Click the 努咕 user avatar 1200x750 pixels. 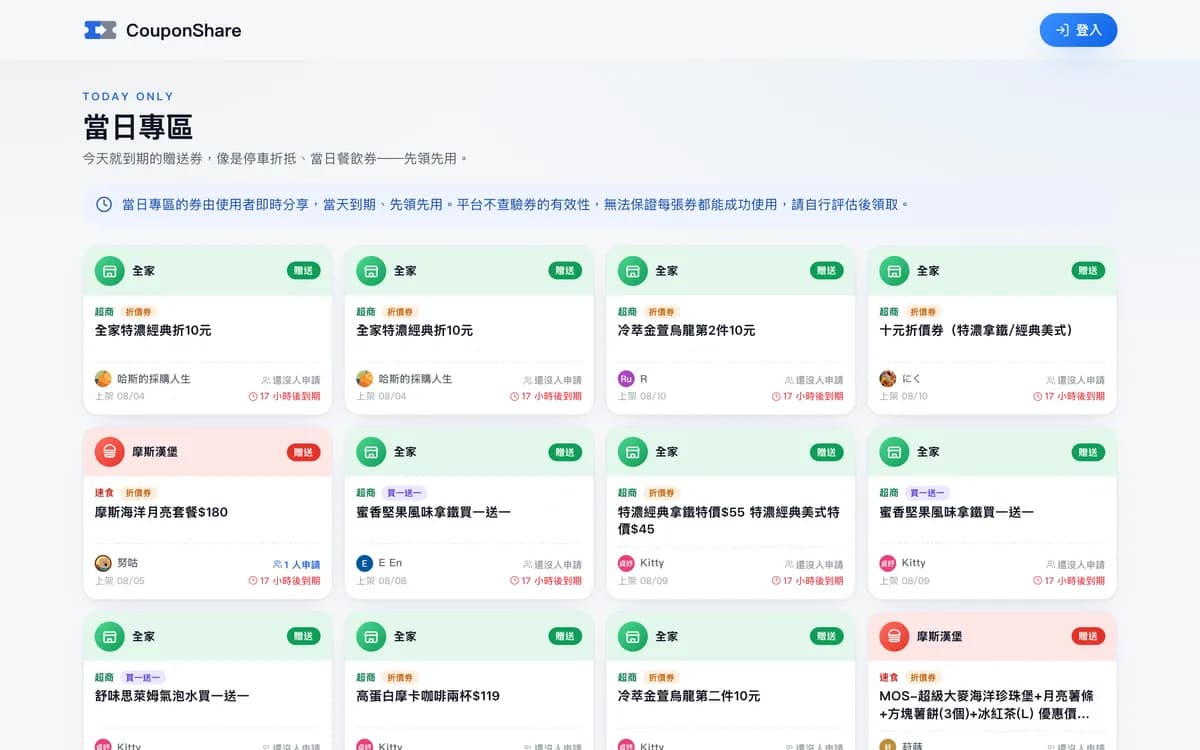coord(103,563)
